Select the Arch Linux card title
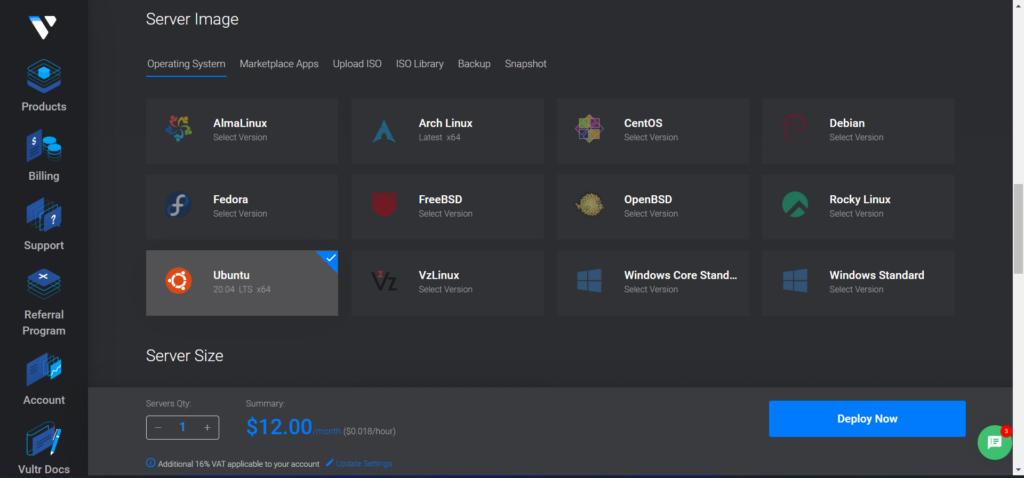The image size is (1024, 478). (x=445, y=123)
